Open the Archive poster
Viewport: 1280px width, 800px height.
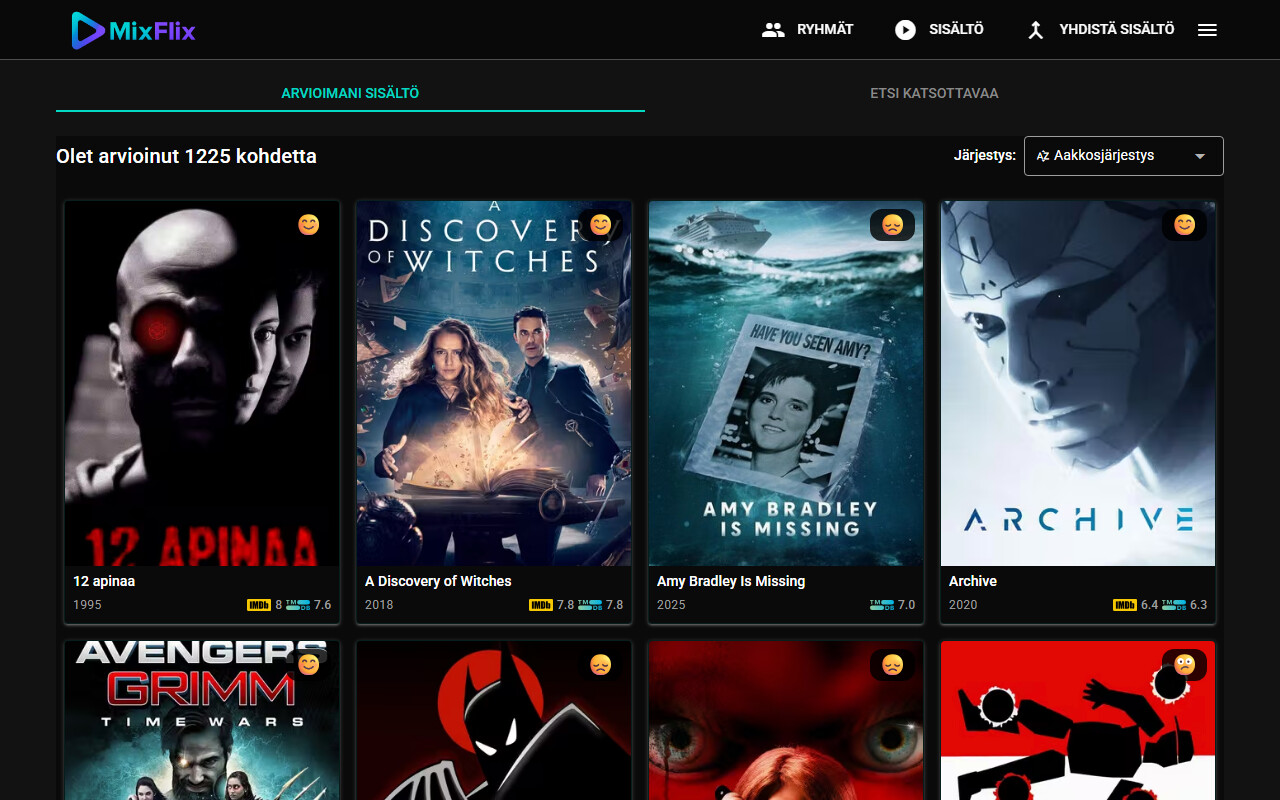[1078, 384]
